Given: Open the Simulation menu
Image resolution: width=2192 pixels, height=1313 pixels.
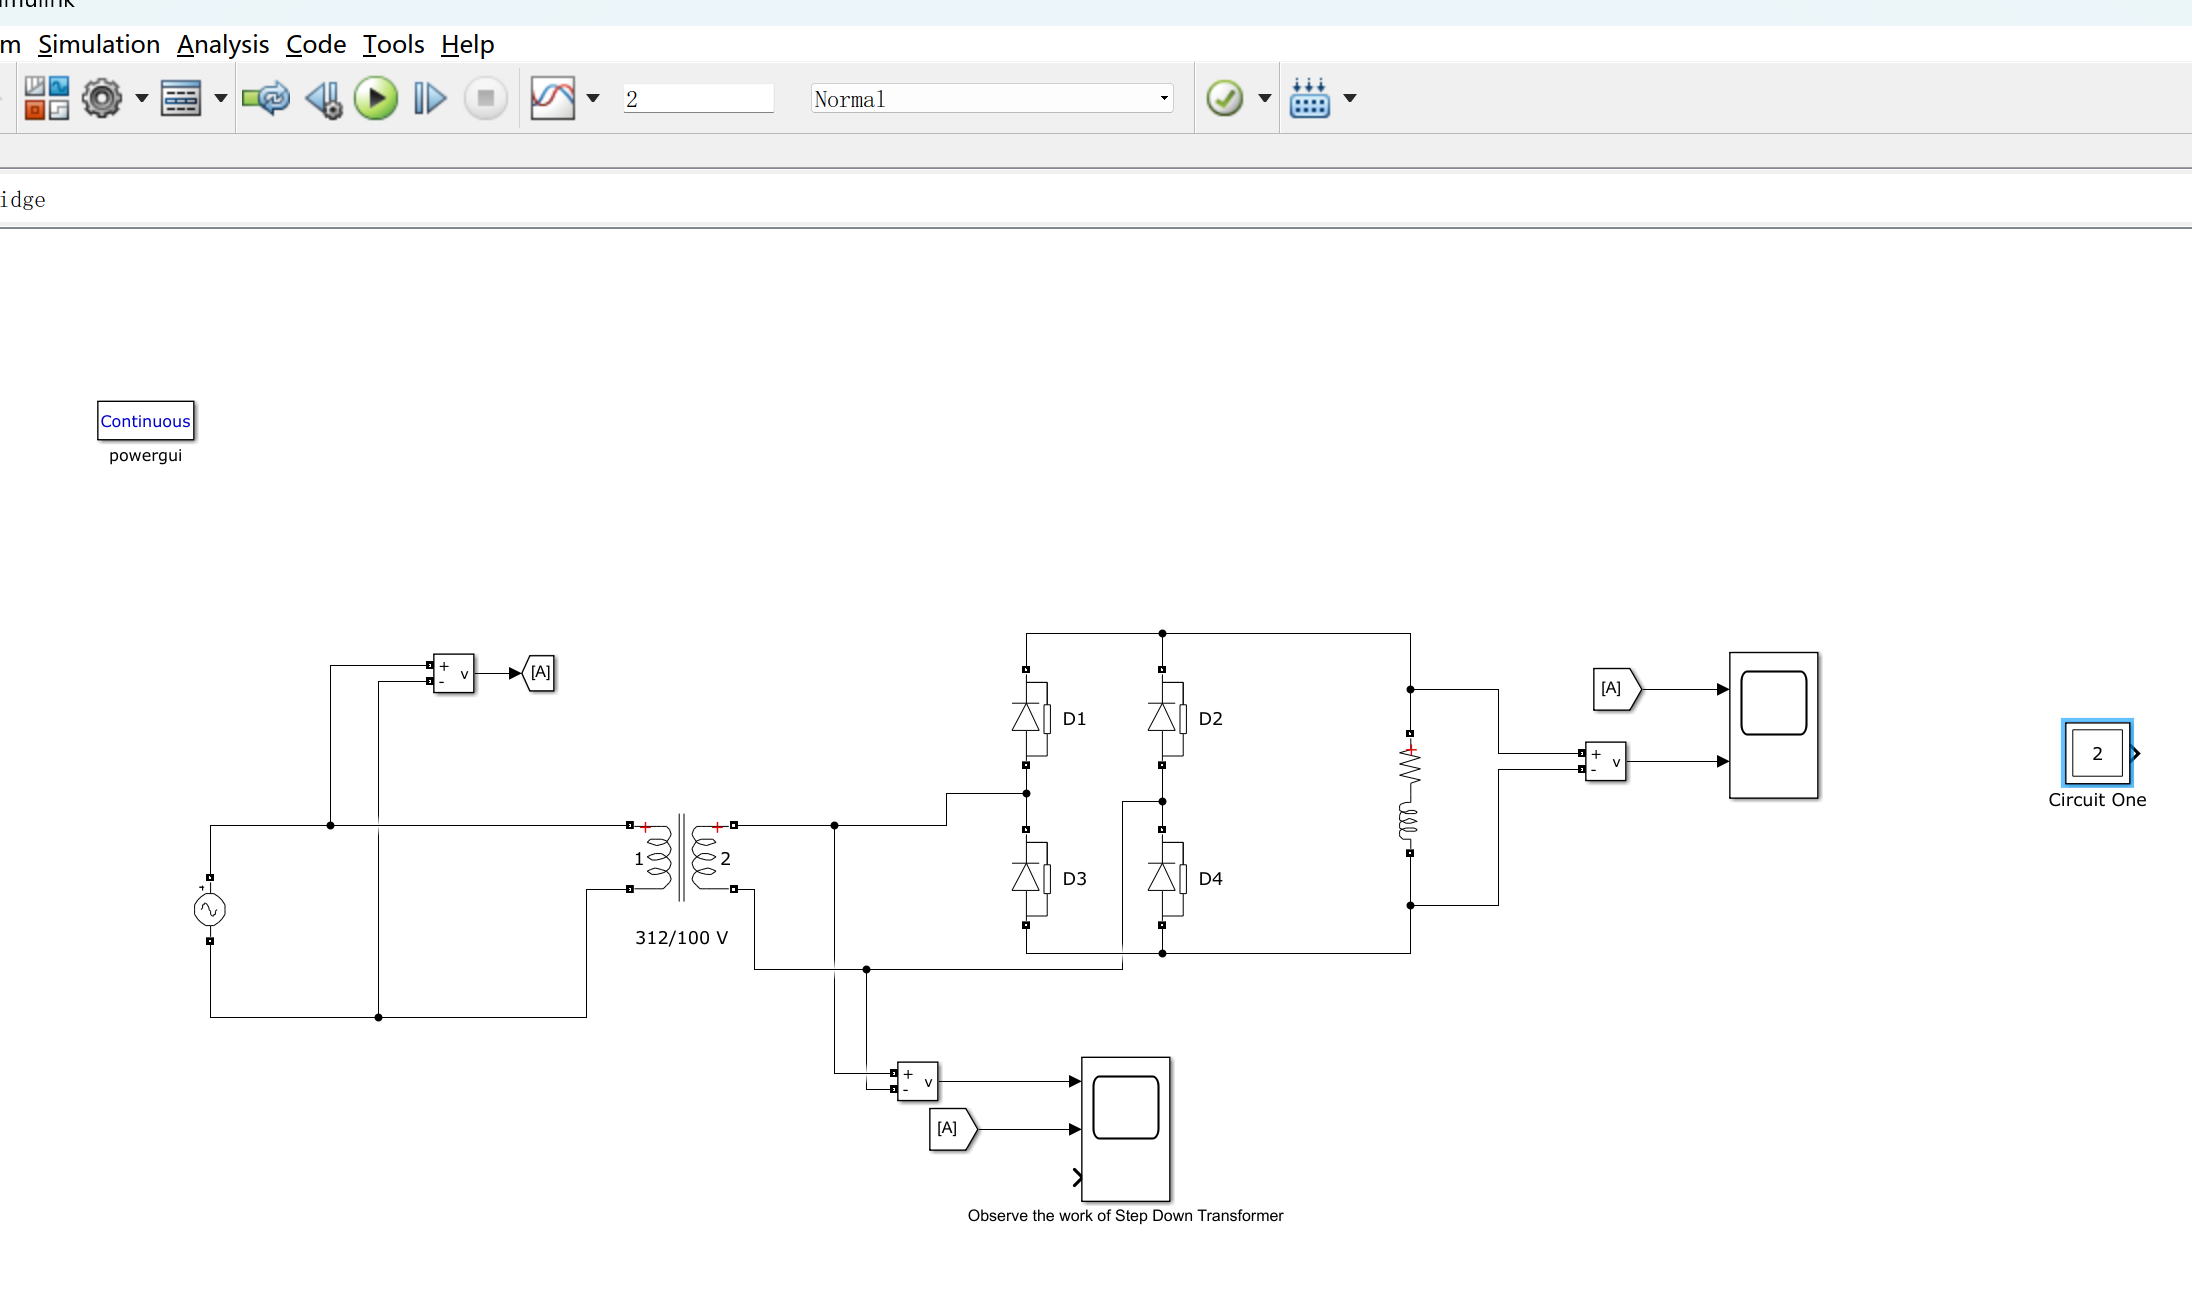Looking at the screenshot, I should (99, 44).
